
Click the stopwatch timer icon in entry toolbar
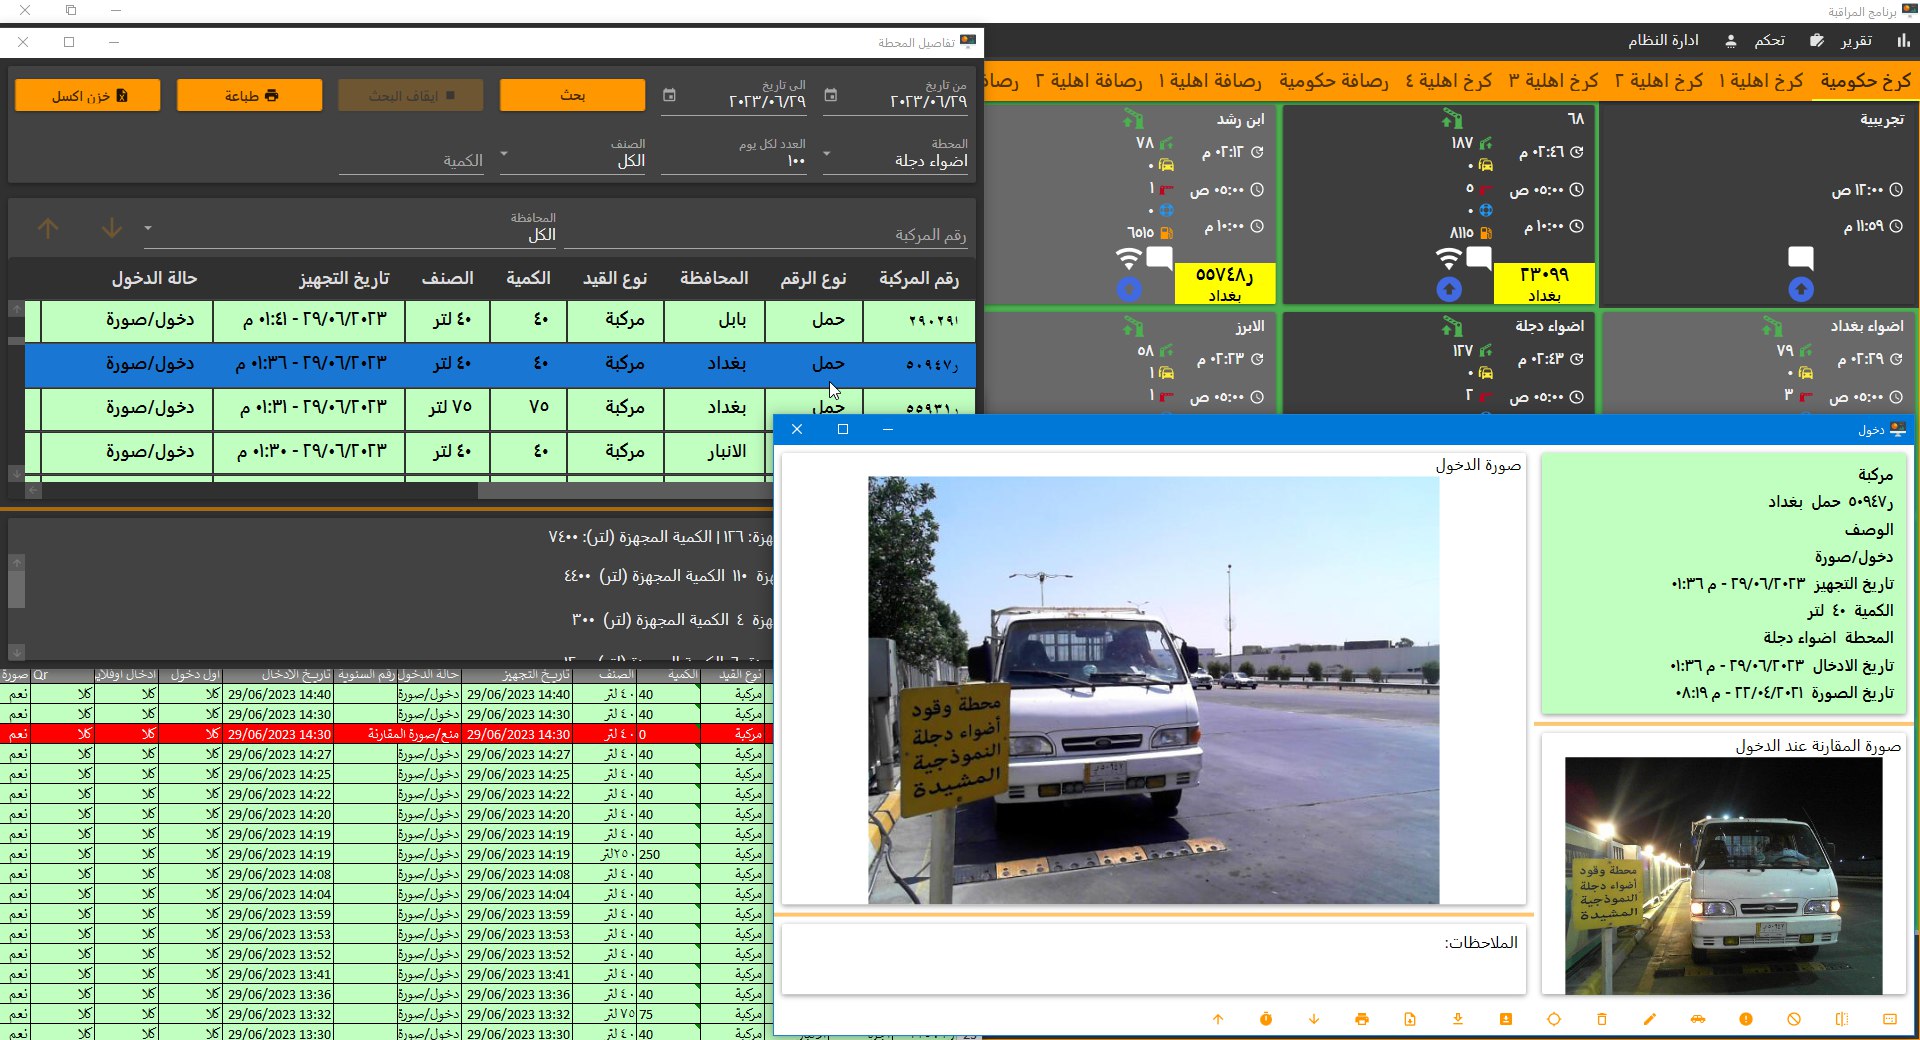click(x=1265, y=1019)
